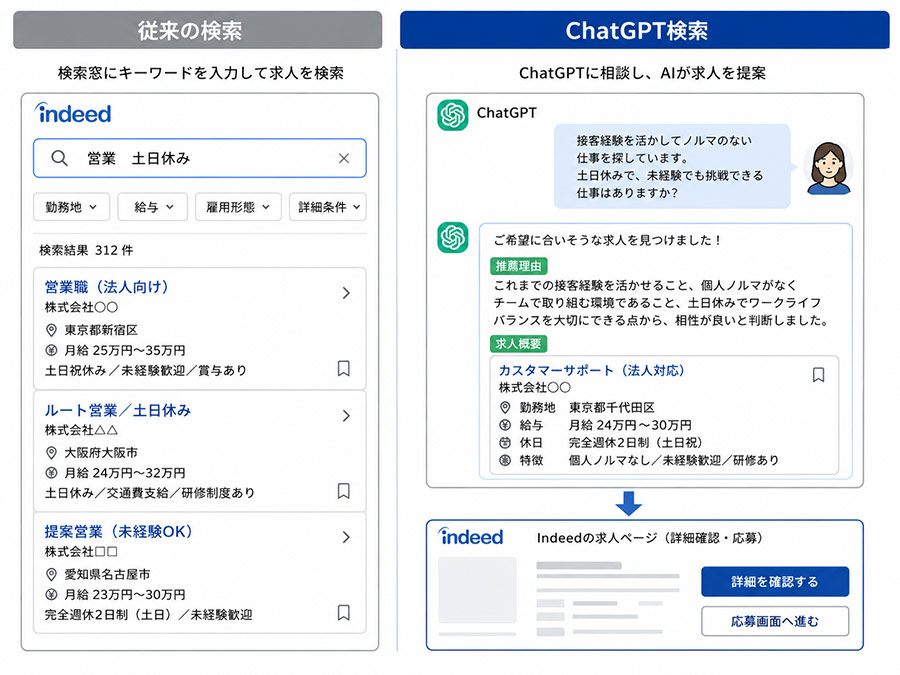Click the search magnifier icon in Indeed search box
This screenshot has height=675, width=900.
click(x=59, y=158)
